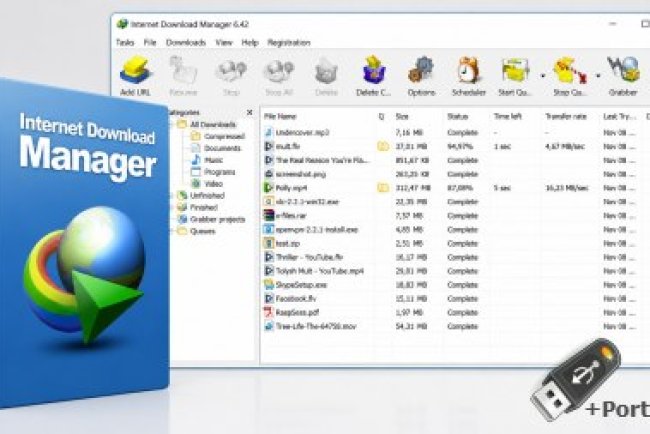Expand the Queues tree node
Viewport: 650px width, 434px height.
[172, 231]
